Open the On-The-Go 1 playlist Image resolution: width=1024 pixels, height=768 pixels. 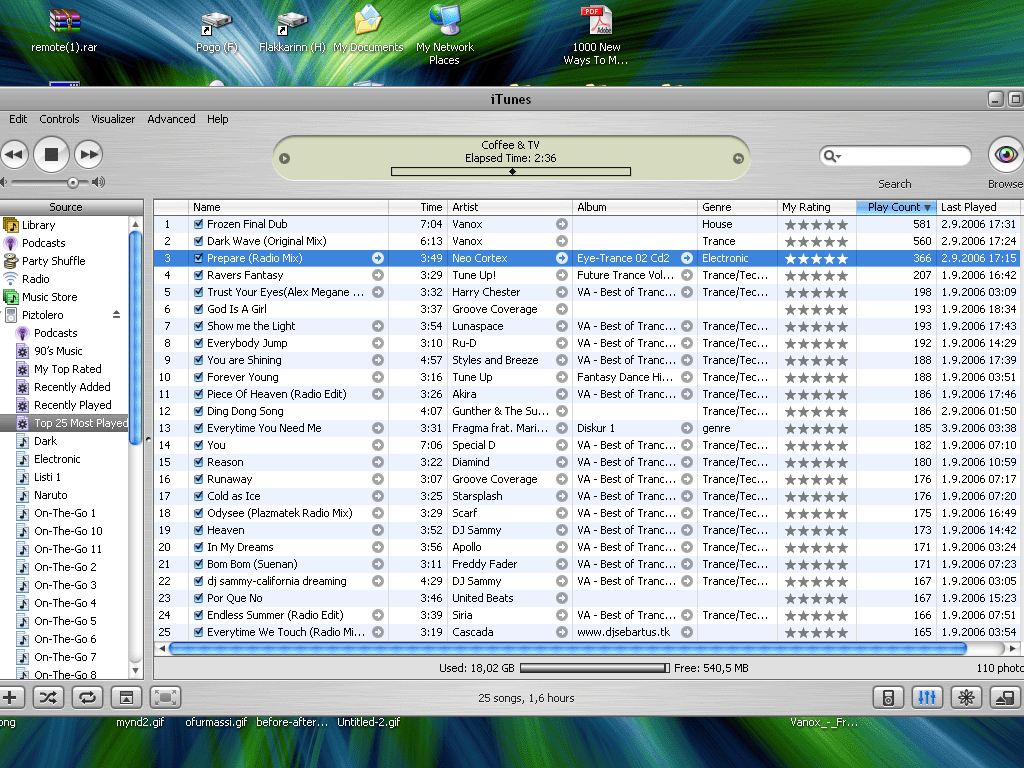(x=65, y=513)
